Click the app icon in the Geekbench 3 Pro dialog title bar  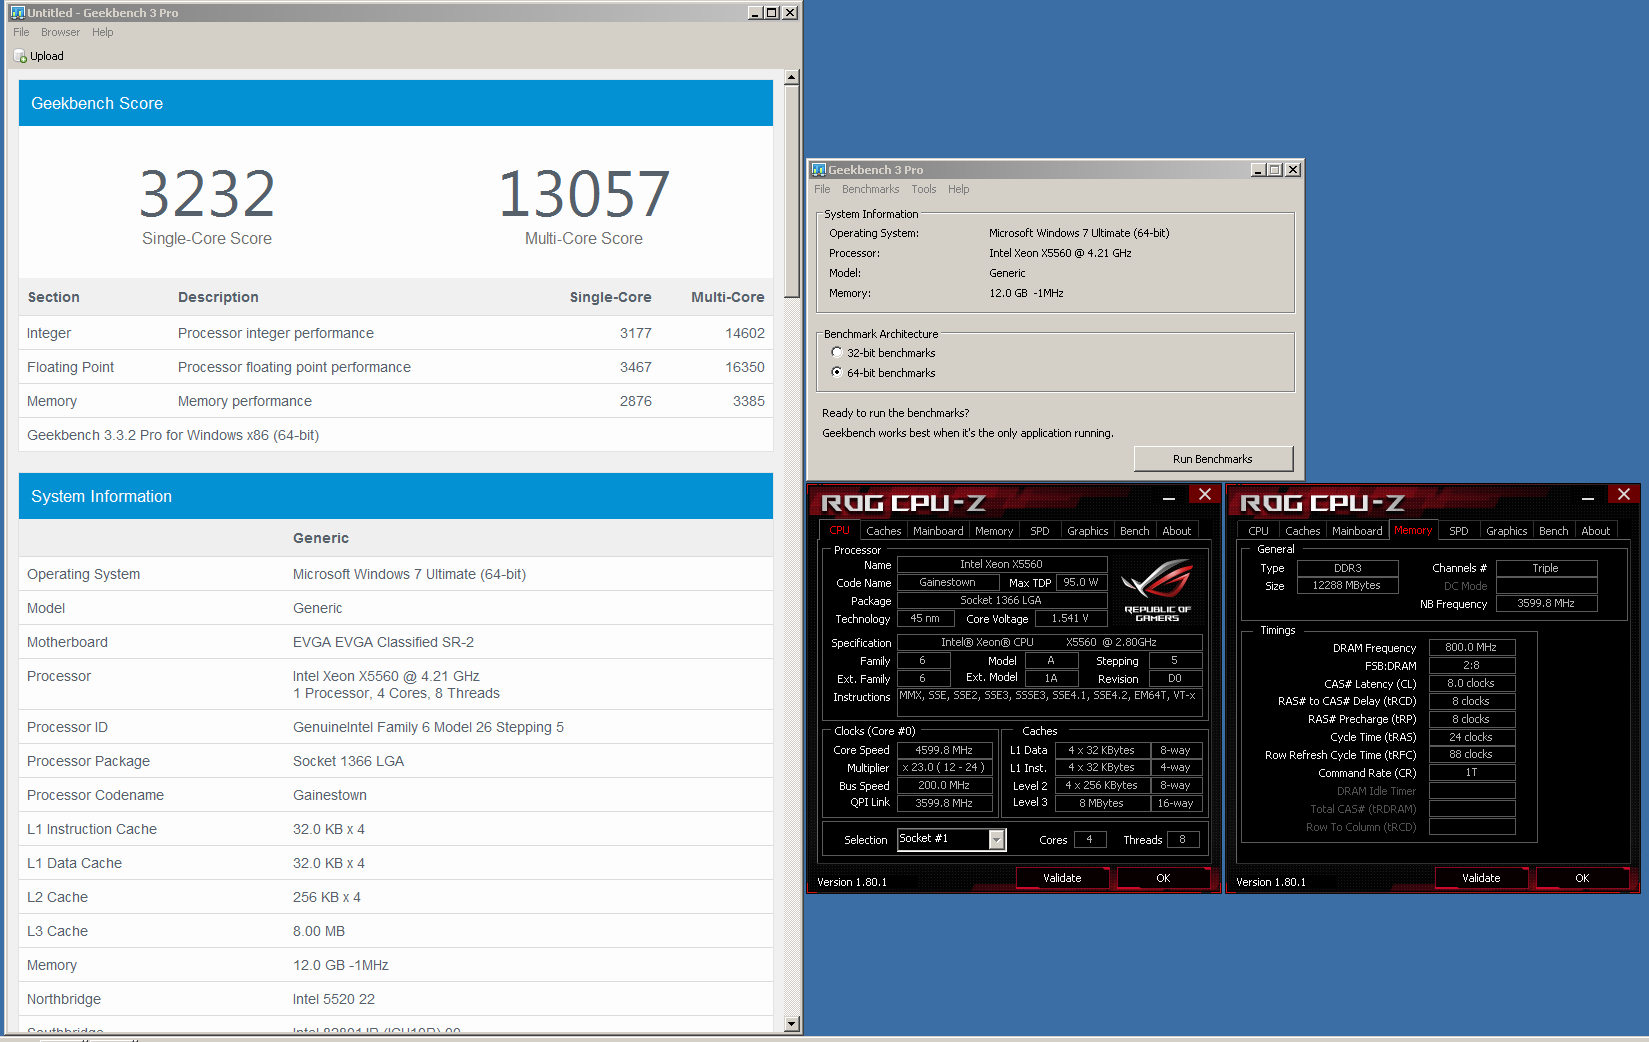pos(818,169)
